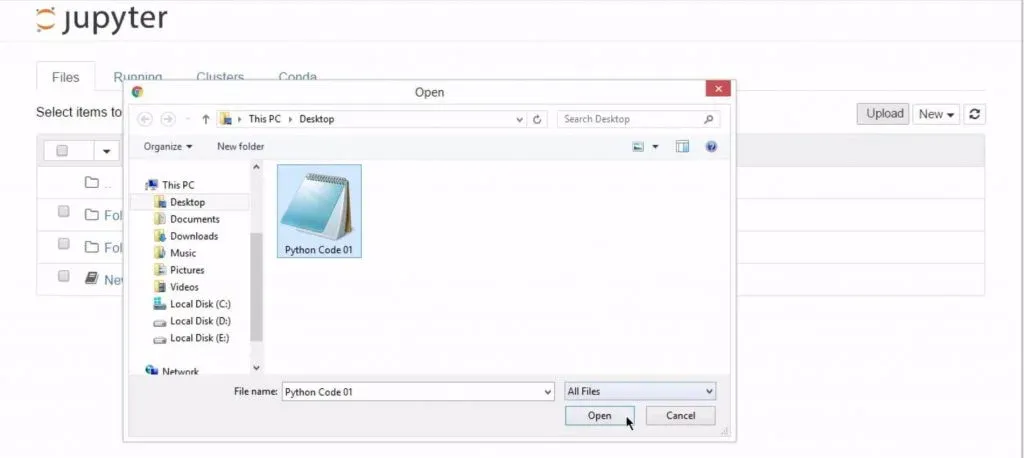Open the Jupyter New dropdown
The height and width of the screenshot is (458, 1024).
tap(936, 114)
